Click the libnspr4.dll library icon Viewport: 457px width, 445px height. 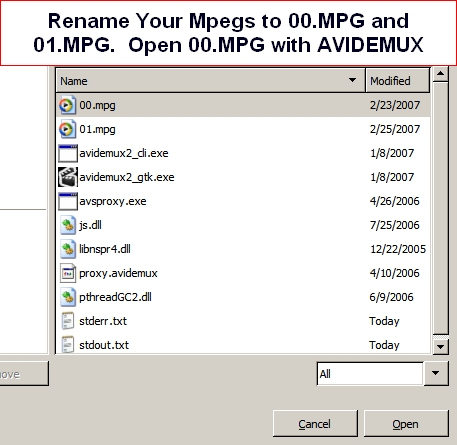[x=68, y=249]
